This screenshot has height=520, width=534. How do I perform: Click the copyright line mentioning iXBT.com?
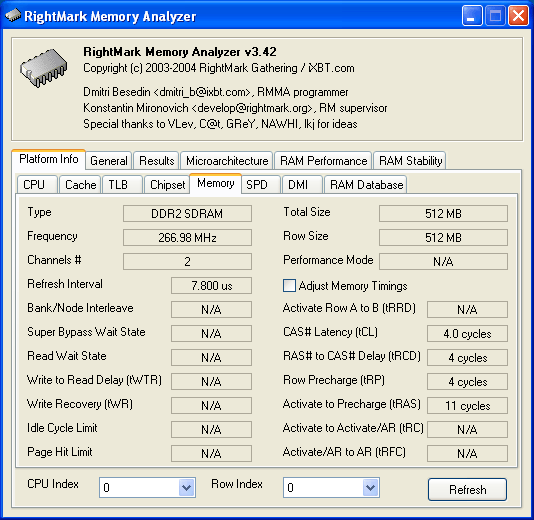219,68
